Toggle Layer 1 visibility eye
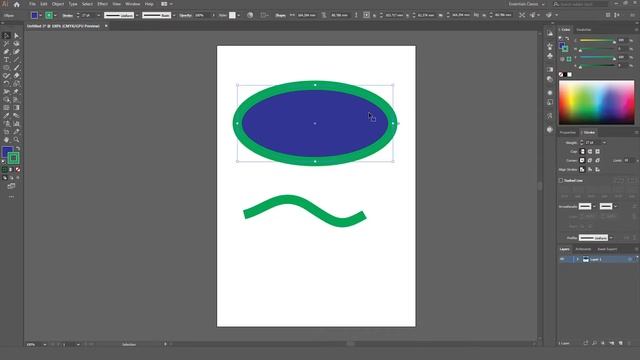 562,259
